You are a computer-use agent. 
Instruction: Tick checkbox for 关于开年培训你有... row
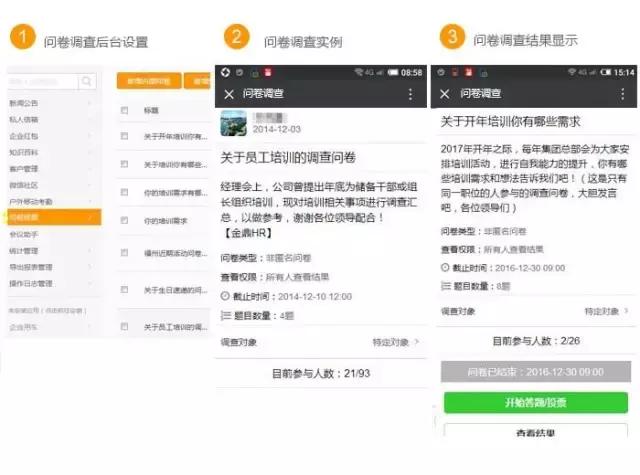(x=124, y=136)
